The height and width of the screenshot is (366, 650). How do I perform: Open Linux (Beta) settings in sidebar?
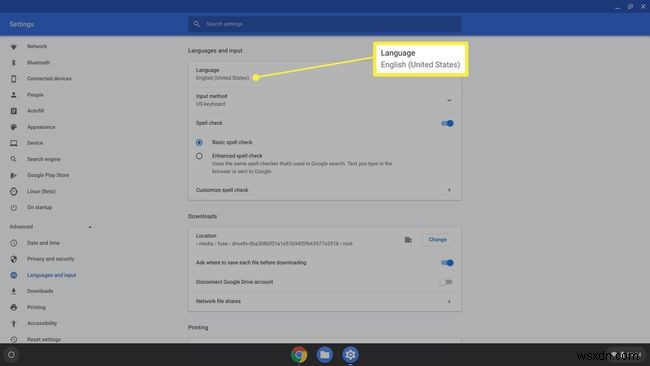pyautogui.click(x=41, y=191)
